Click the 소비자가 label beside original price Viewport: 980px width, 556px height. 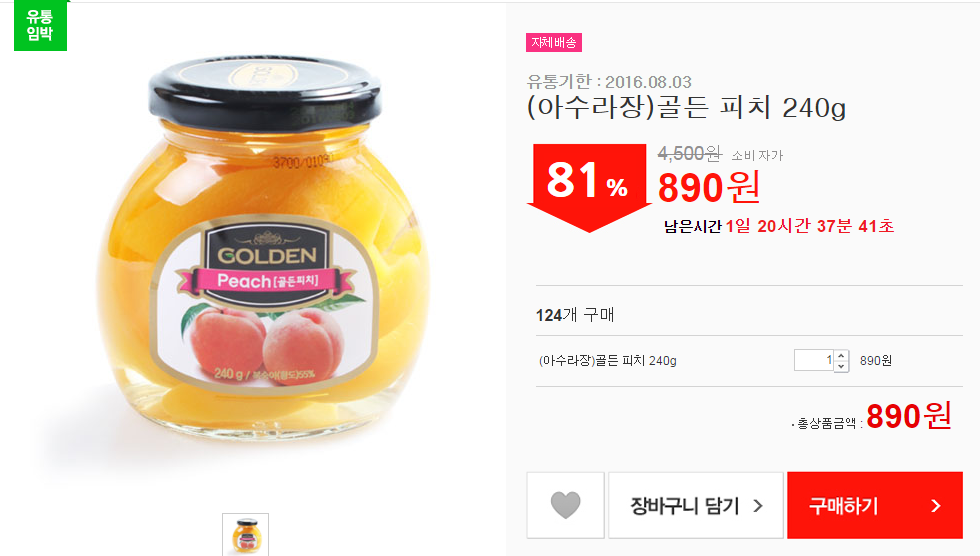point(757,155)
